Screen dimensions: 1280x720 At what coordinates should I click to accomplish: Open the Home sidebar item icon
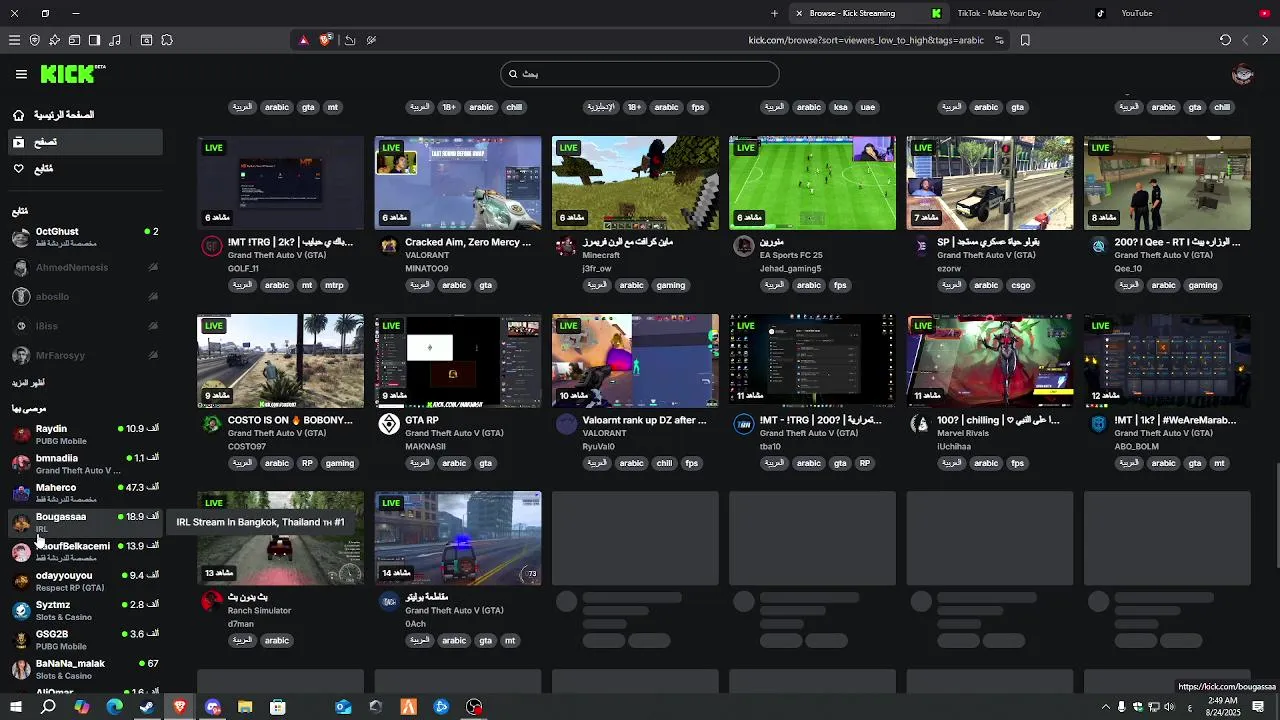18,115
